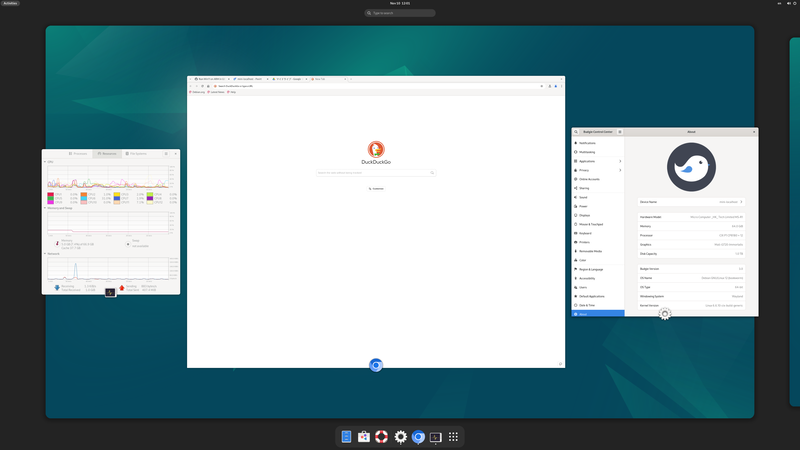This screenshot has height=450, width=800.
Task: Expand Applications settings chevron
Action: [x=620, y=161]
